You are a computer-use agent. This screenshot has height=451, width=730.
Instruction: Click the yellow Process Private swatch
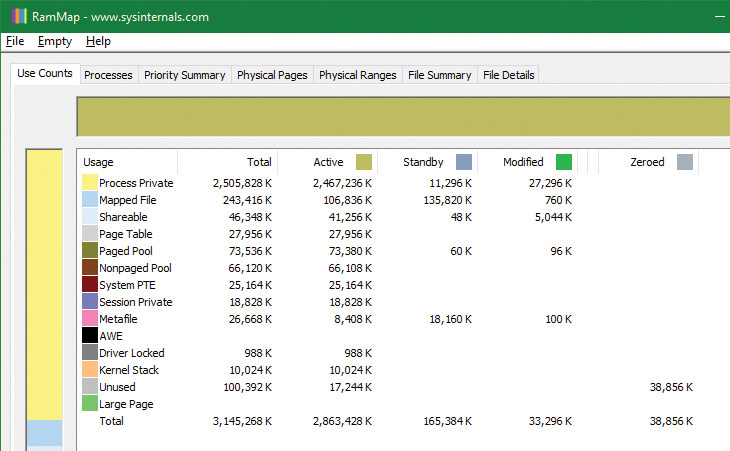click(x=89, y=183)
